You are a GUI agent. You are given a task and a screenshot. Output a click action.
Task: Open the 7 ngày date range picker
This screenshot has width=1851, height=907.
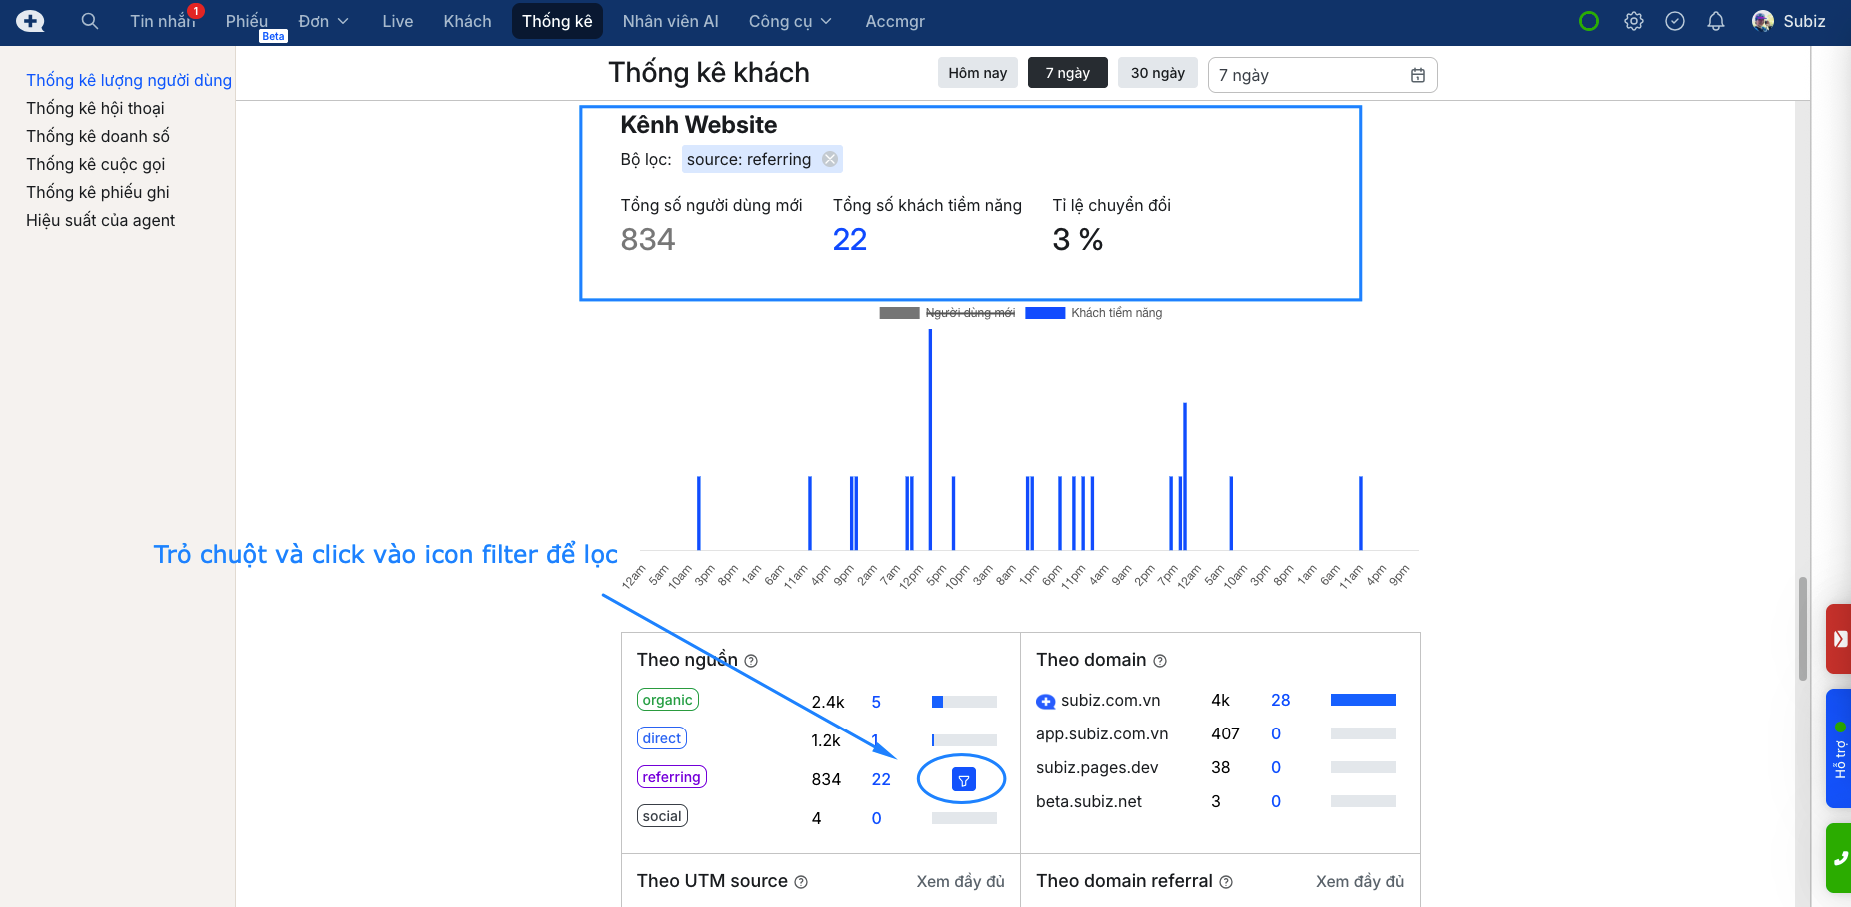[x=1321, y=75]
